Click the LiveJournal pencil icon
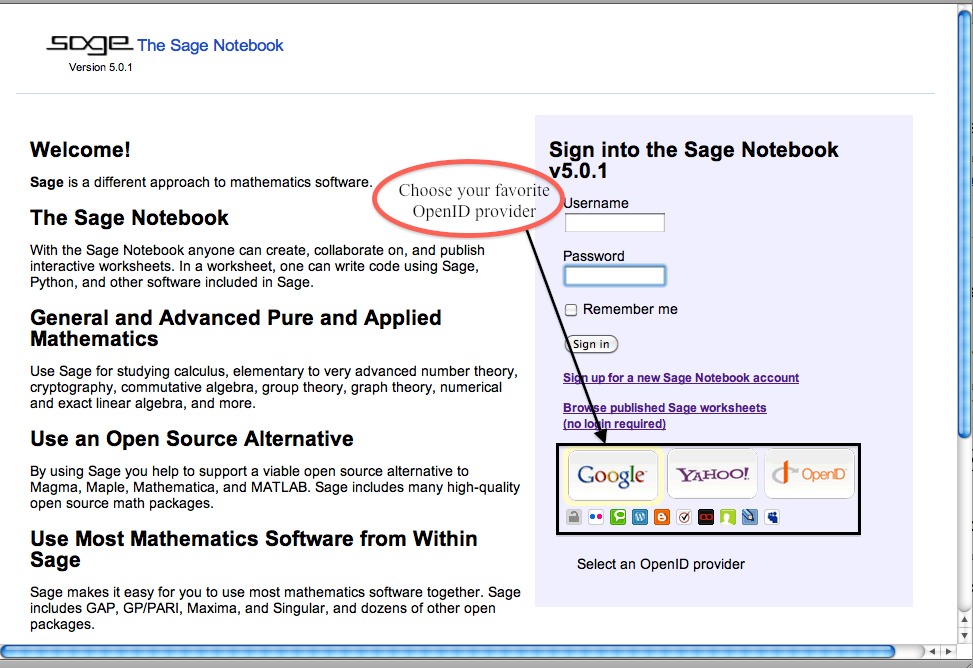Image resolution: width=973 pixels, height=668 pixels. [x=750, y=517]
